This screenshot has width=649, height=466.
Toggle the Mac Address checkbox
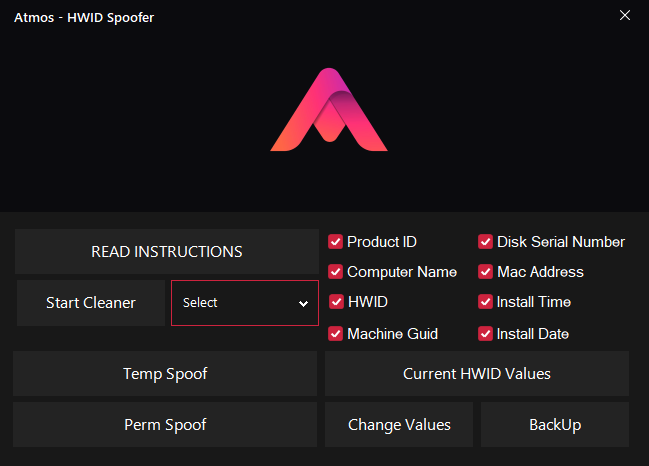486,272
